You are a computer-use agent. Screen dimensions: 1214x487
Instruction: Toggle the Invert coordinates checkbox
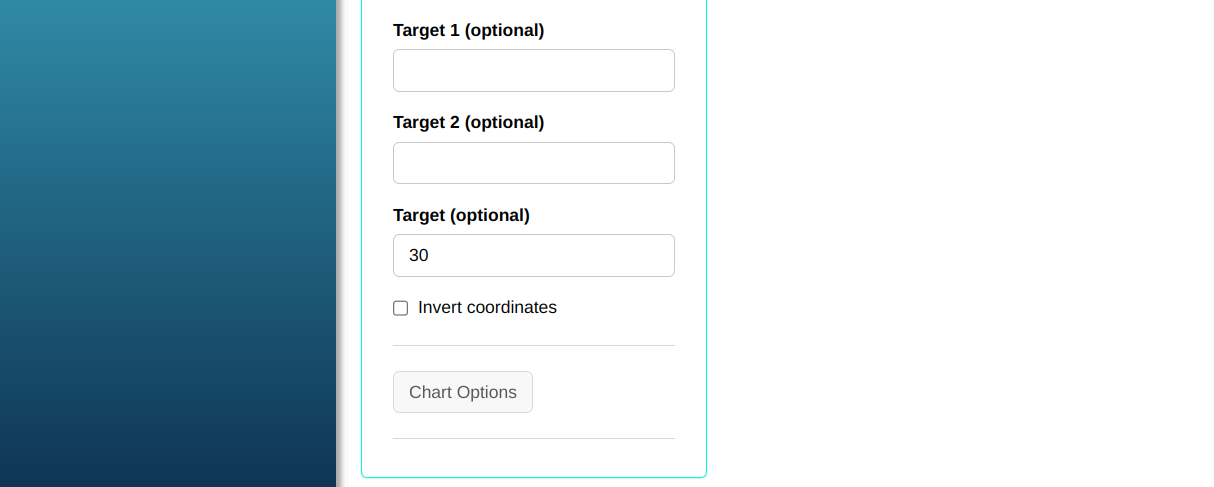(400, 308)
